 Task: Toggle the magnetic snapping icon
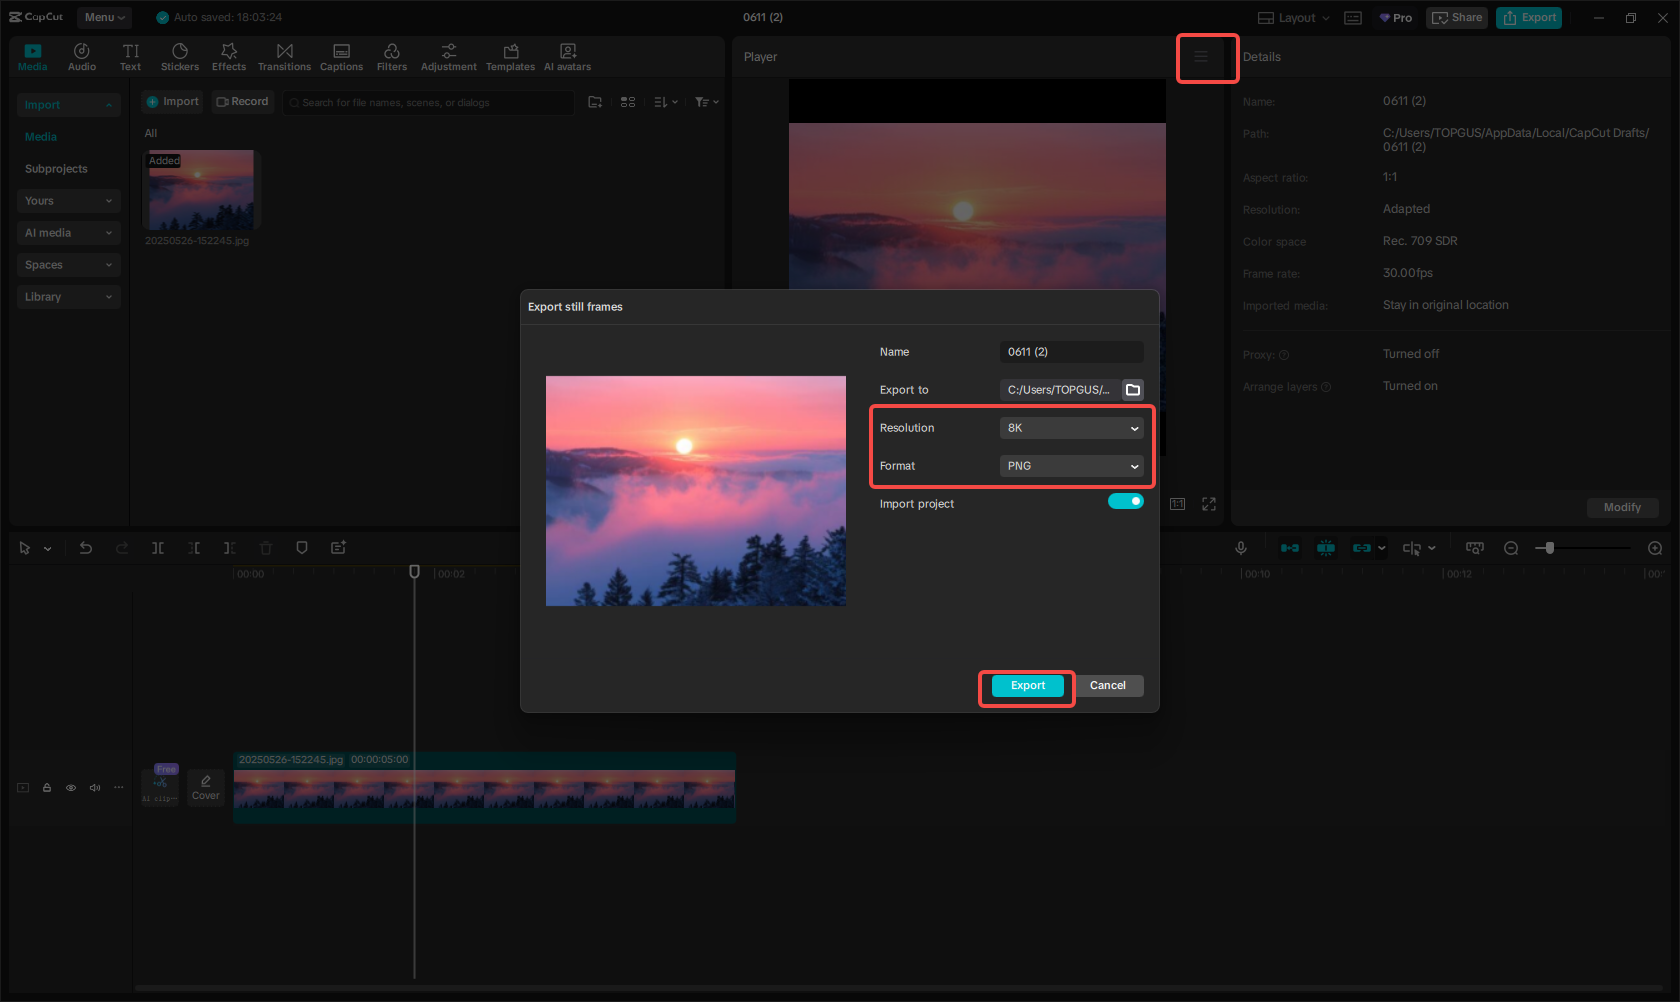point(1326,548)
